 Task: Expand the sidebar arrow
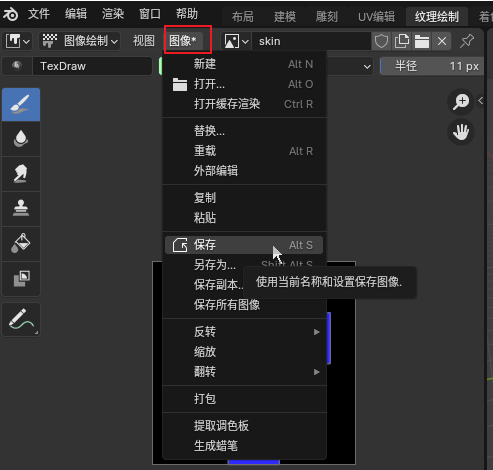pos(481,100)
